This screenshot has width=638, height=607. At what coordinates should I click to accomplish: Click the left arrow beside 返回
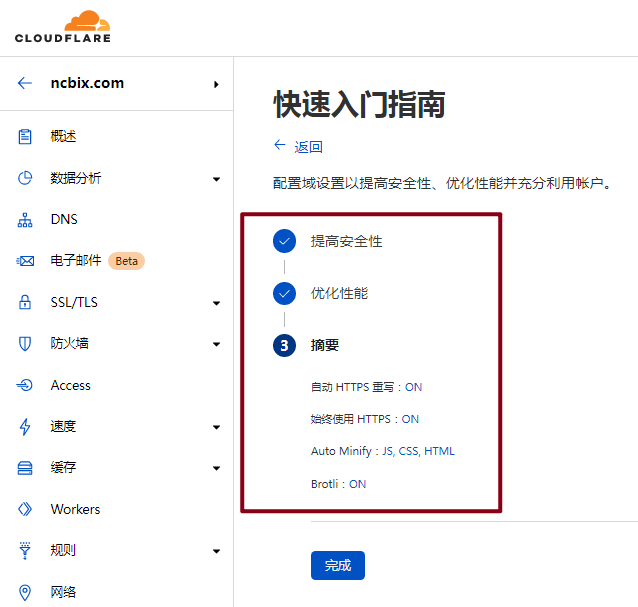point(280,145)
